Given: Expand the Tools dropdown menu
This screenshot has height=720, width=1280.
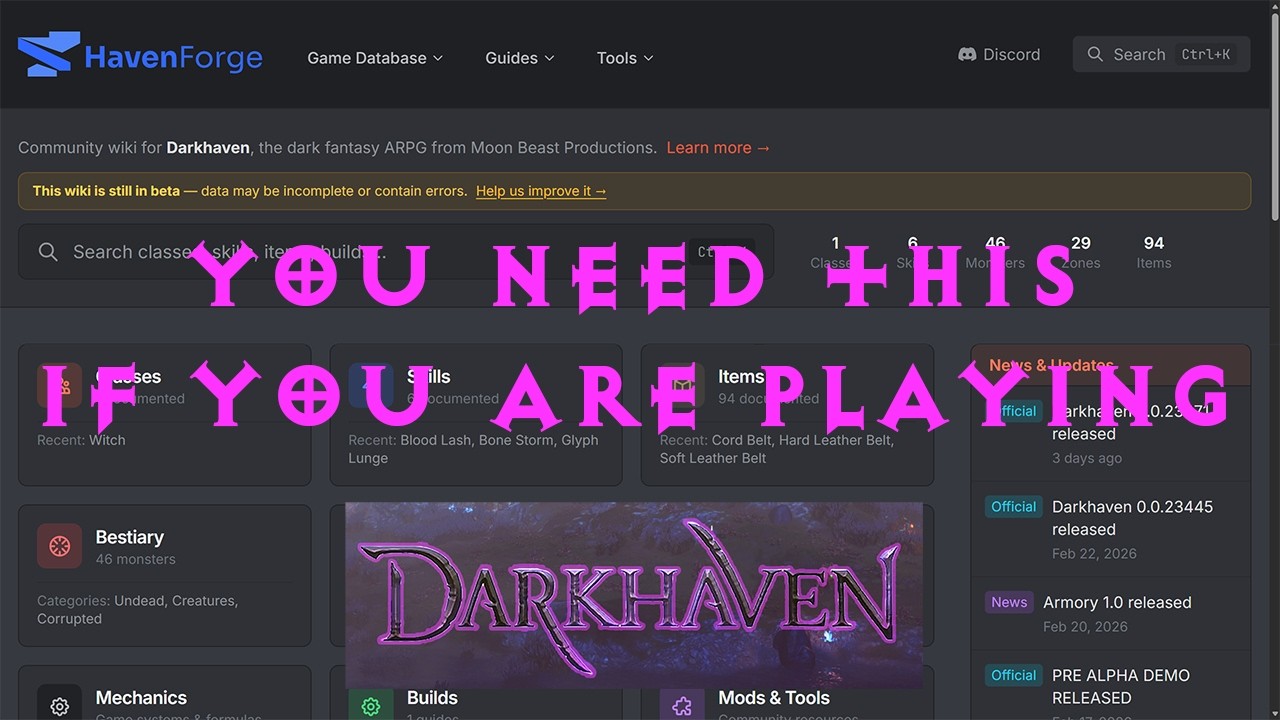Looking at the screenshot, I should click(625, 58).
